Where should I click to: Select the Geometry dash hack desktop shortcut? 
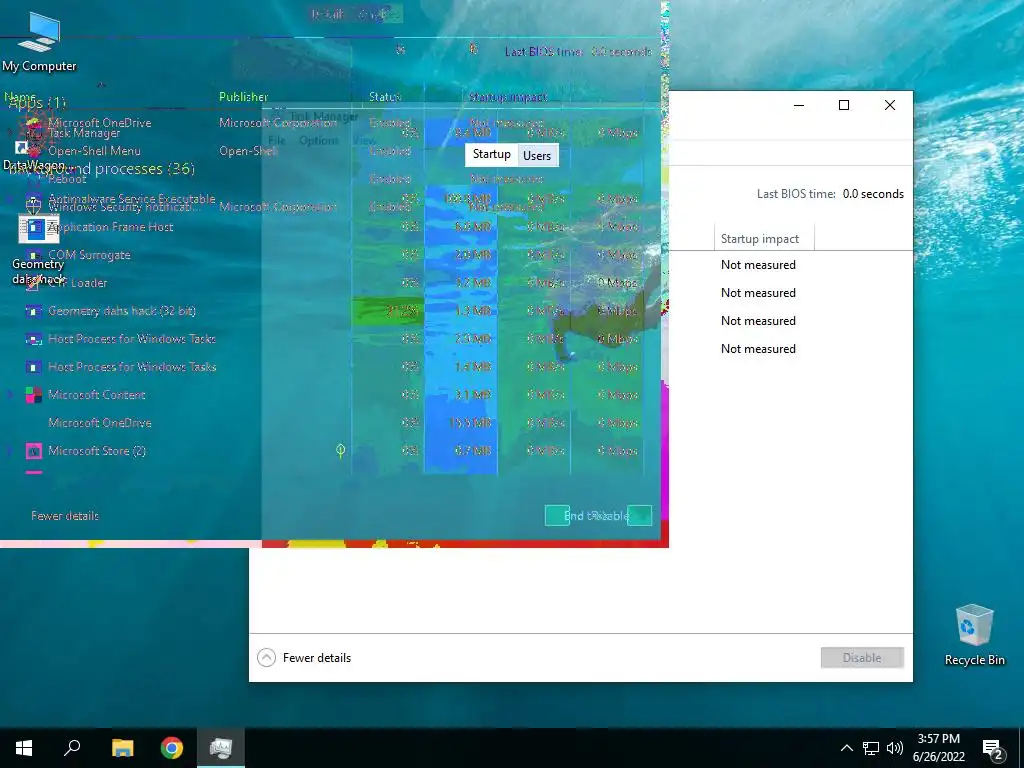tap(38, 250)
